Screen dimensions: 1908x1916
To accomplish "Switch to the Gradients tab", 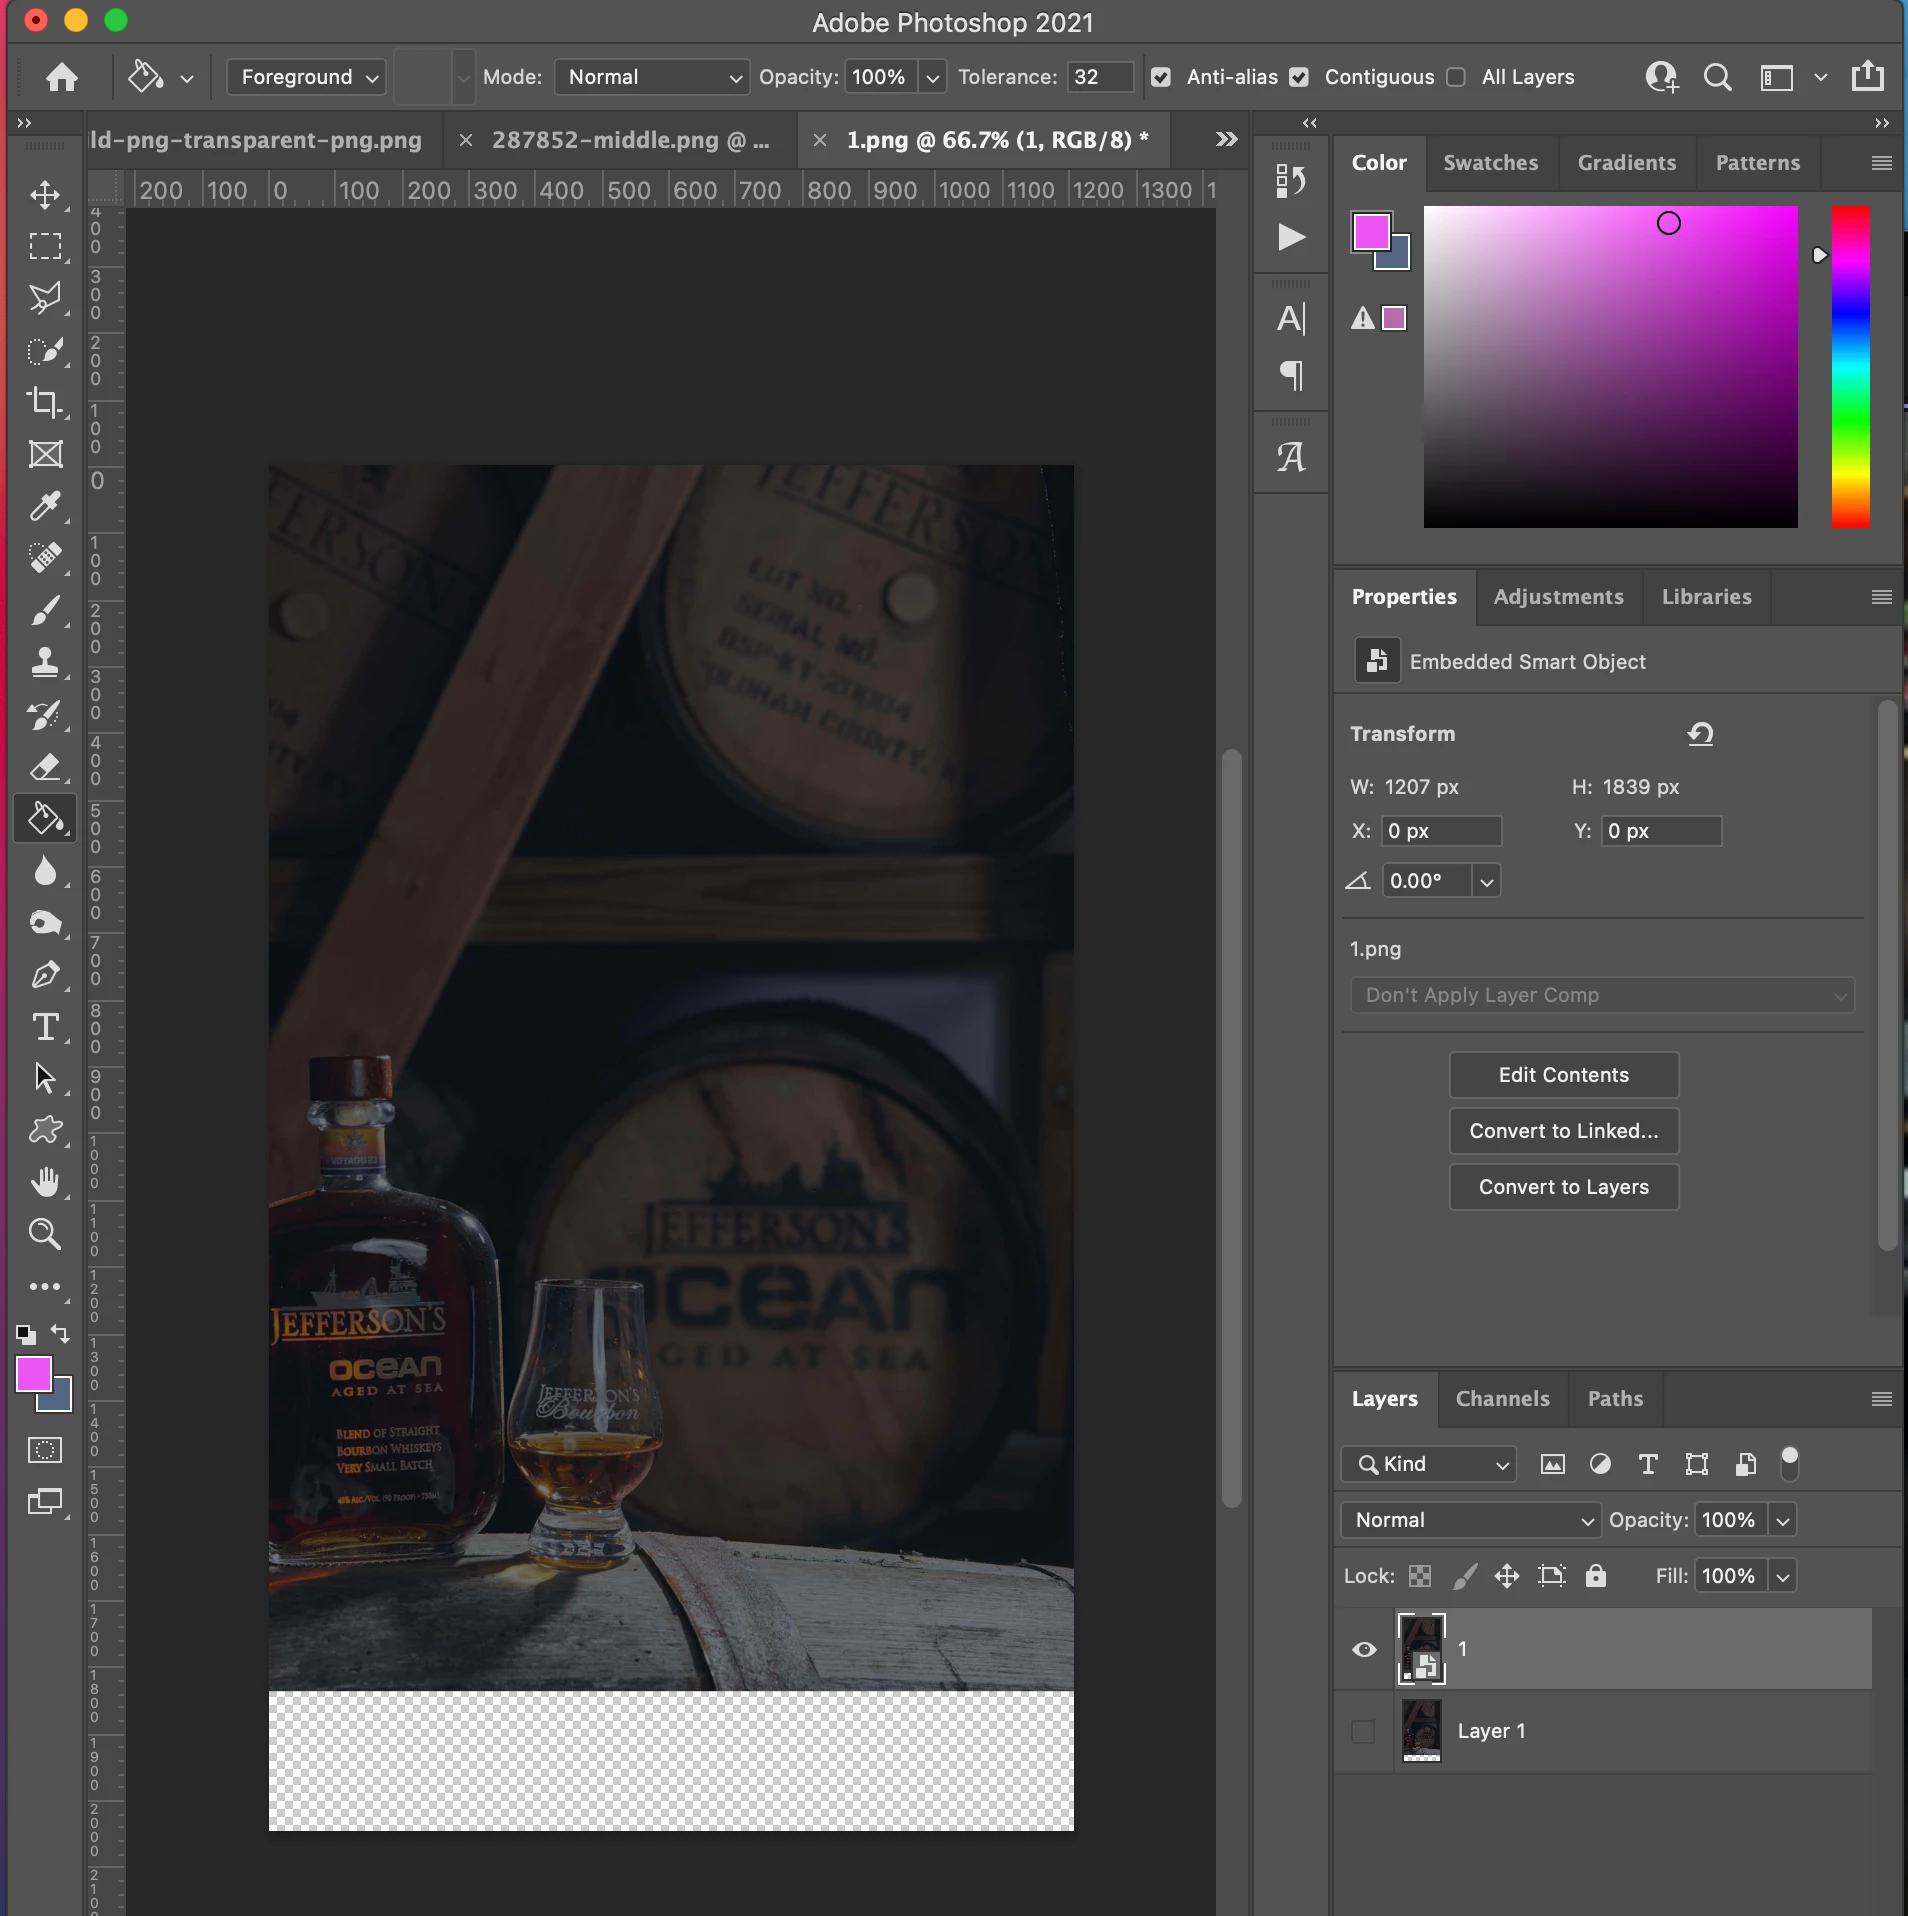I will (x=1627, y=162).
